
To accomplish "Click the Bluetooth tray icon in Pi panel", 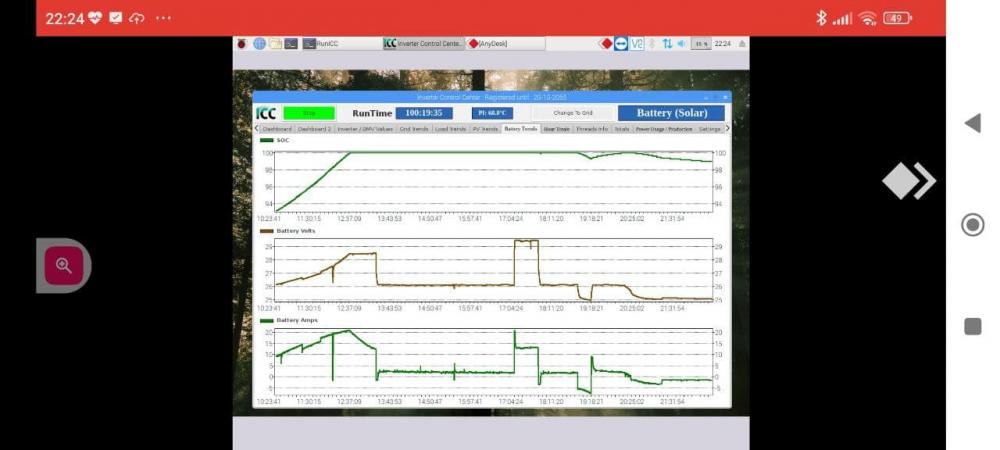I will pyautogui.click(x=652, y=43).
